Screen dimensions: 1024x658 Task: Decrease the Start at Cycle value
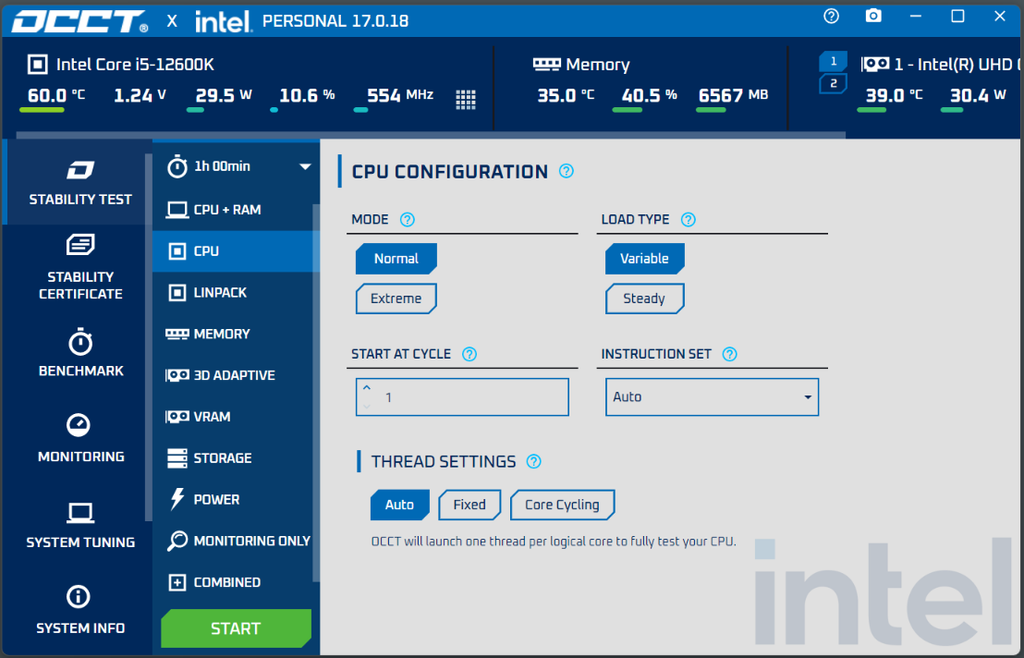(367, 406)
